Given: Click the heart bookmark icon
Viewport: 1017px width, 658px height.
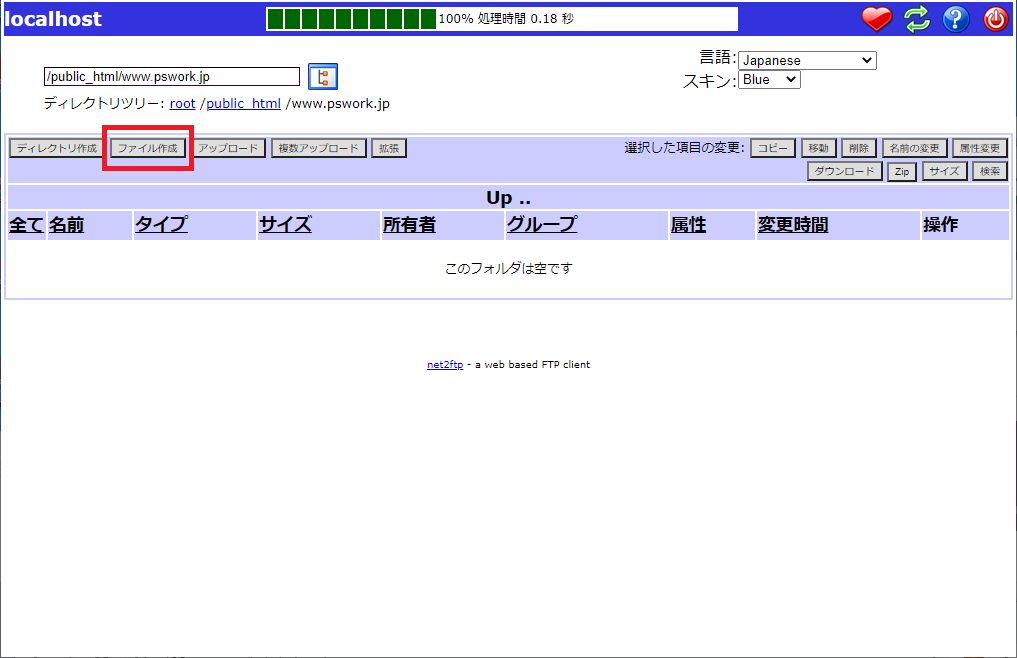Looking at the screenshot, I should coord(876,19).
